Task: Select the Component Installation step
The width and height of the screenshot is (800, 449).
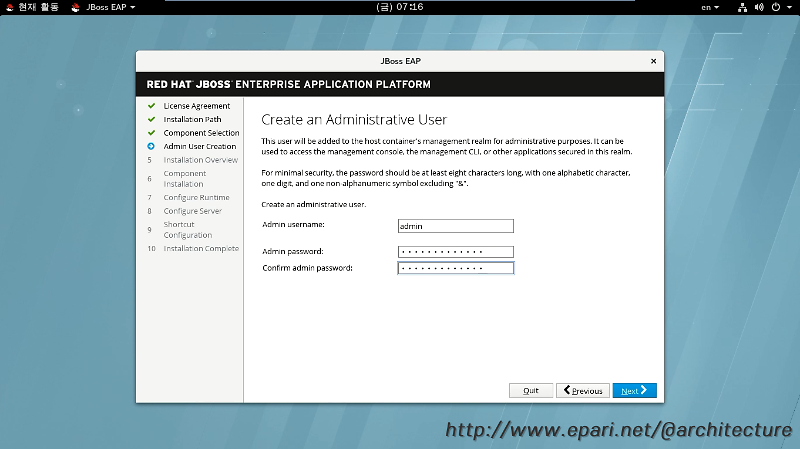Action: coord(185,179)
